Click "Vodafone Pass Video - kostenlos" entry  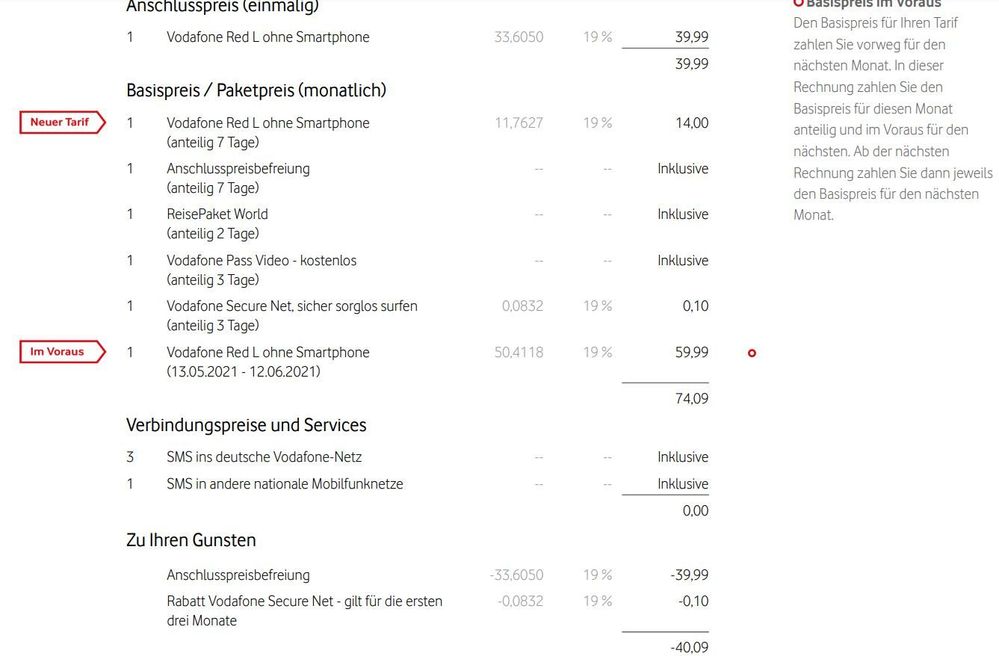(261, 260)
